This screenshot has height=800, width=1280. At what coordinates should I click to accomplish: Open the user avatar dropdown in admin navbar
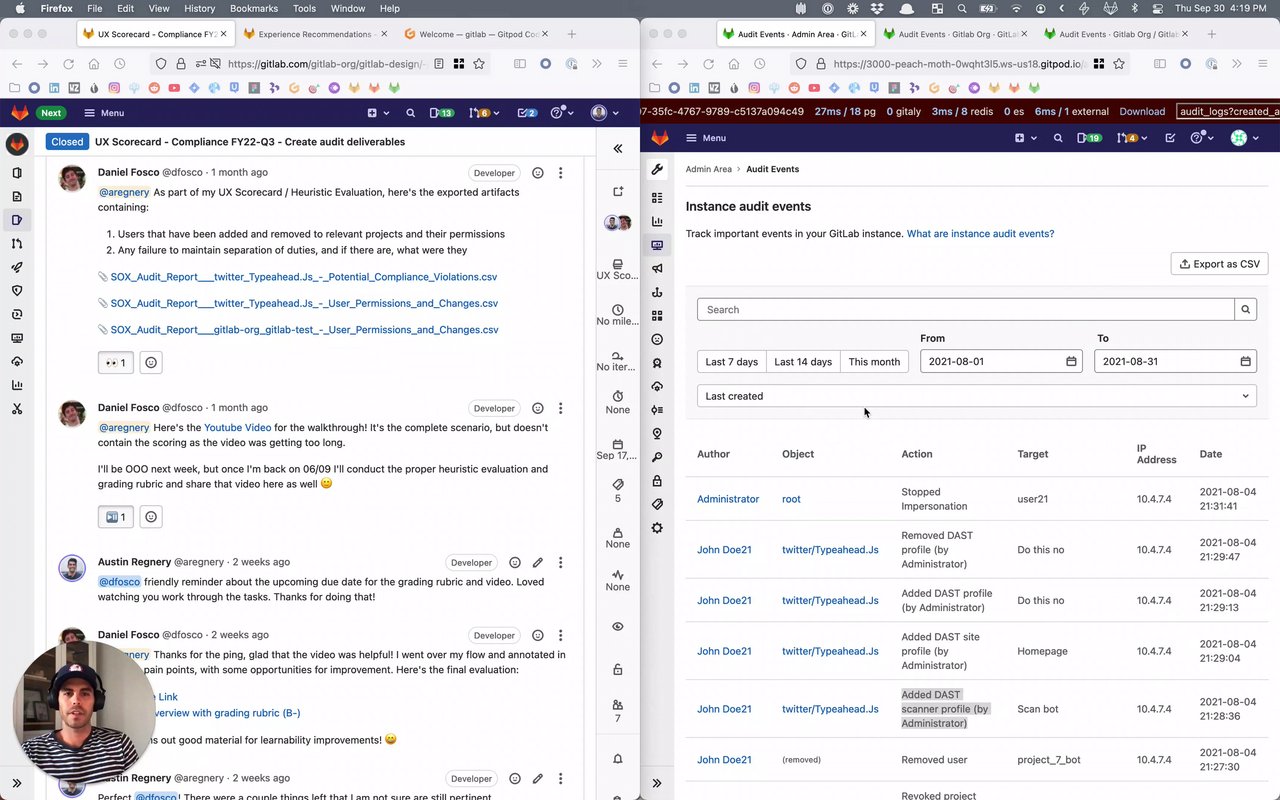(1244, 138)
